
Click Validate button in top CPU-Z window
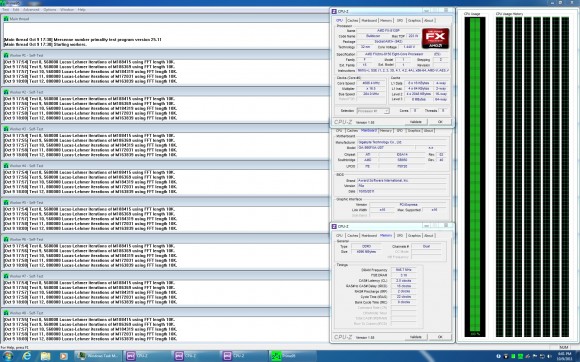click(415, 122)
